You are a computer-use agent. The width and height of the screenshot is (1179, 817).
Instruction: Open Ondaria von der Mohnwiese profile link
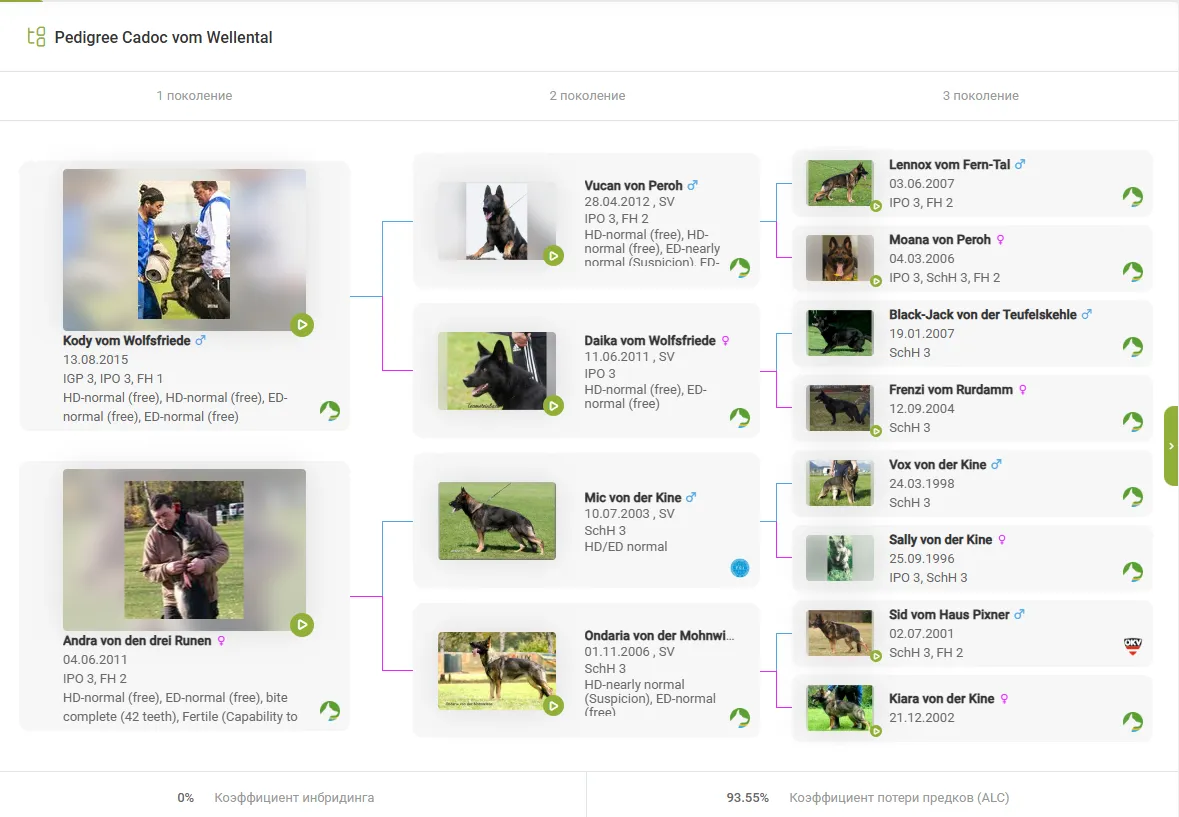(659, 635)
